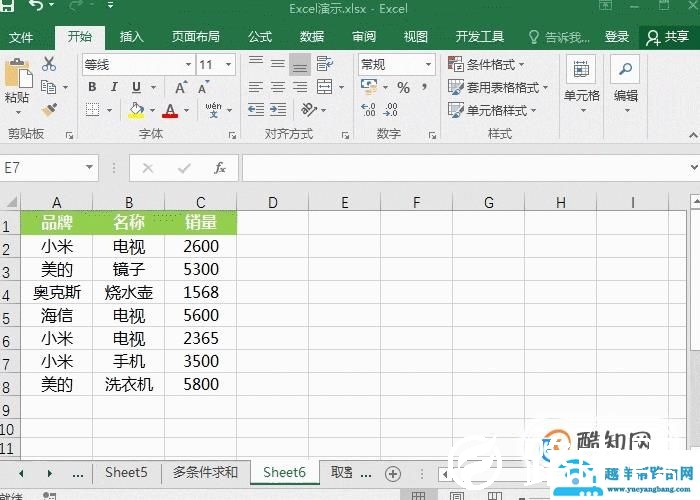Expand the 编辑 editing group
Viewport: 700px width, 500px height.
point(625,84)
